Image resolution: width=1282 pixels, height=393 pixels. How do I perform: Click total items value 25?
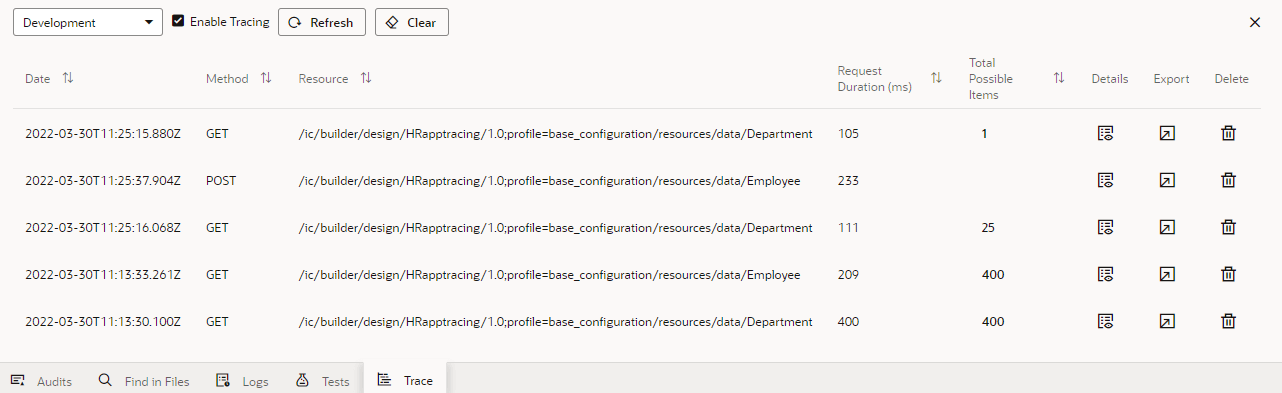click(988, 227)
